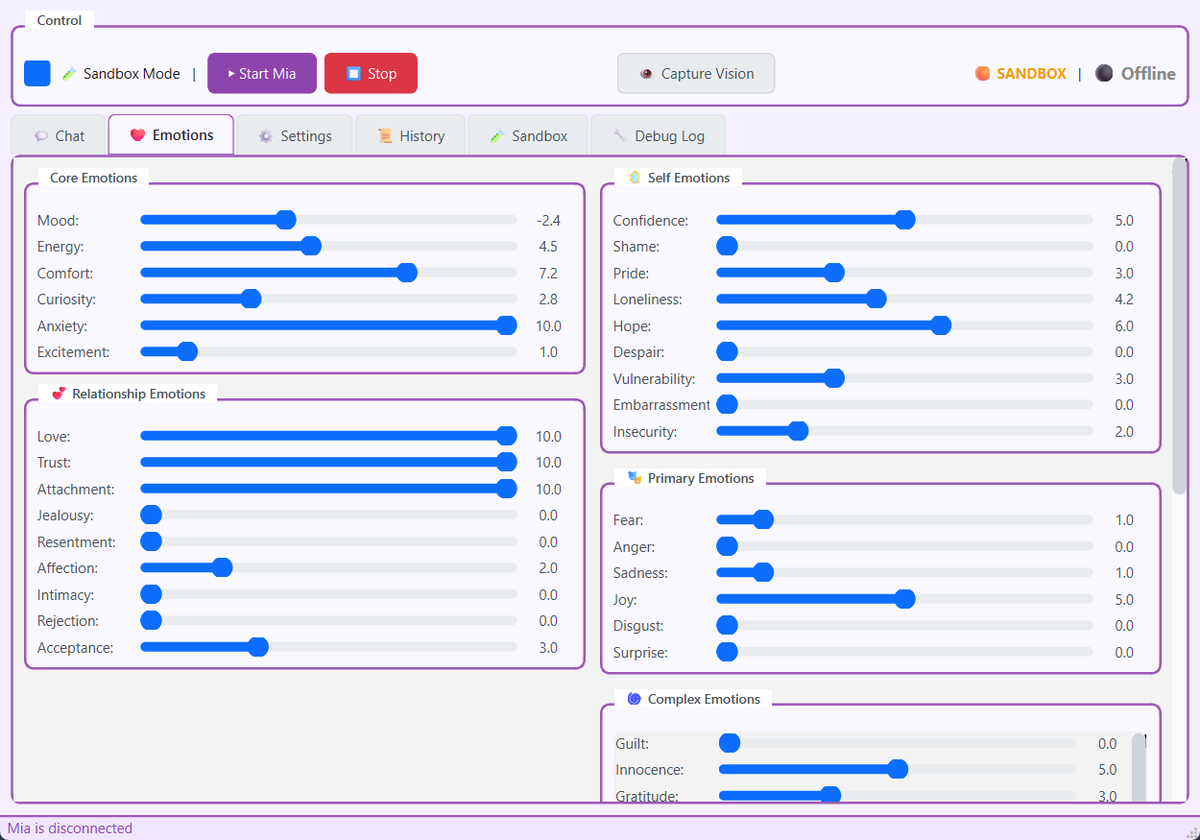Screen dimensions: 1200x840
Task: Click the Capture Vision button
Action: coord(696,73)
